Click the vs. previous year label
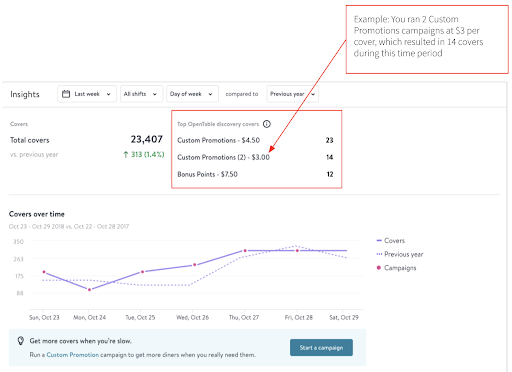 pyautogui.click(x=34, y=155)
